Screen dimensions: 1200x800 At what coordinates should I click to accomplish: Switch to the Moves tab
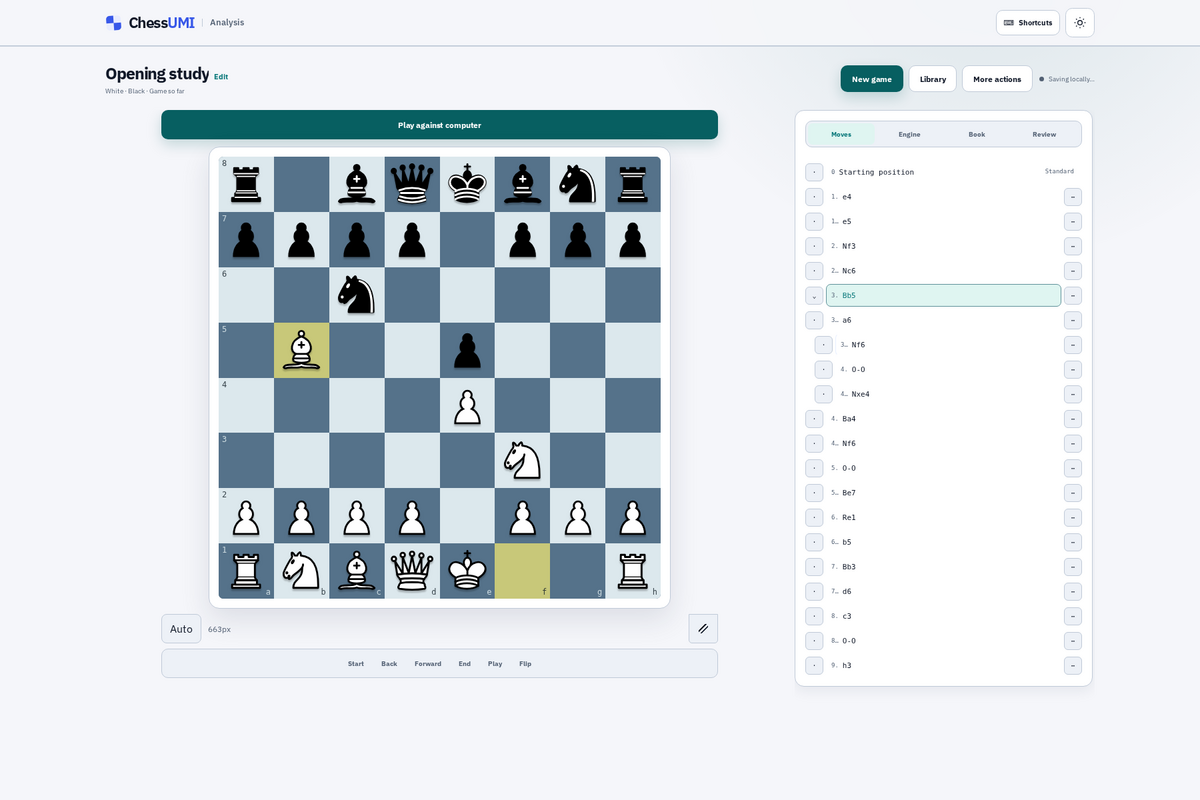pyautogui.click(x=841, y=134)
